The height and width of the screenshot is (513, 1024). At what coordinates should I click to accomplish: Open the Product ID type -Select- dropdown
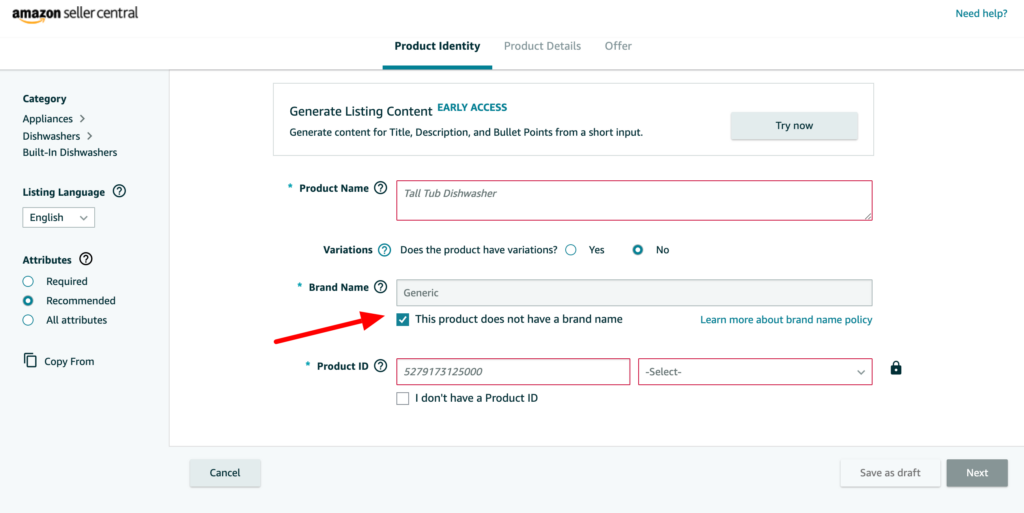click(x=755, y=371)
